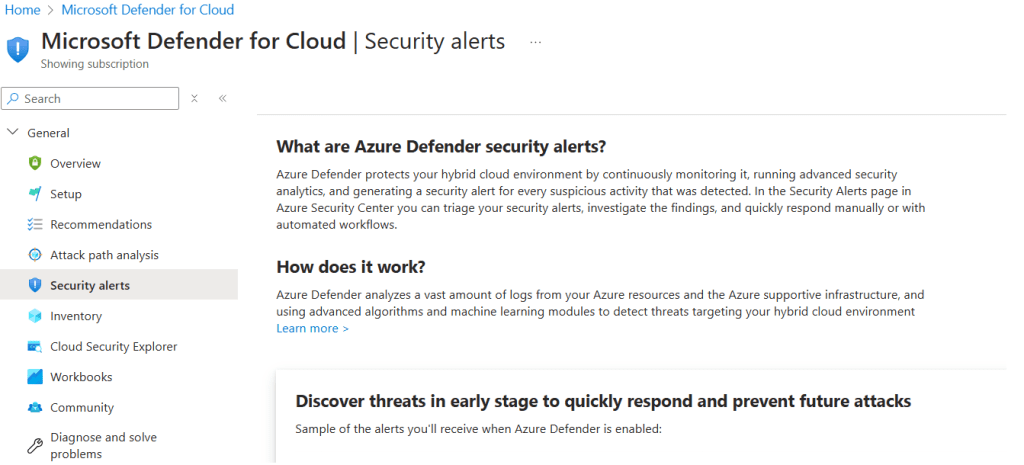This screenshot has height=465, width=1024.
Task: Click the Workbooks chart icon
Action: pos(35,377)
